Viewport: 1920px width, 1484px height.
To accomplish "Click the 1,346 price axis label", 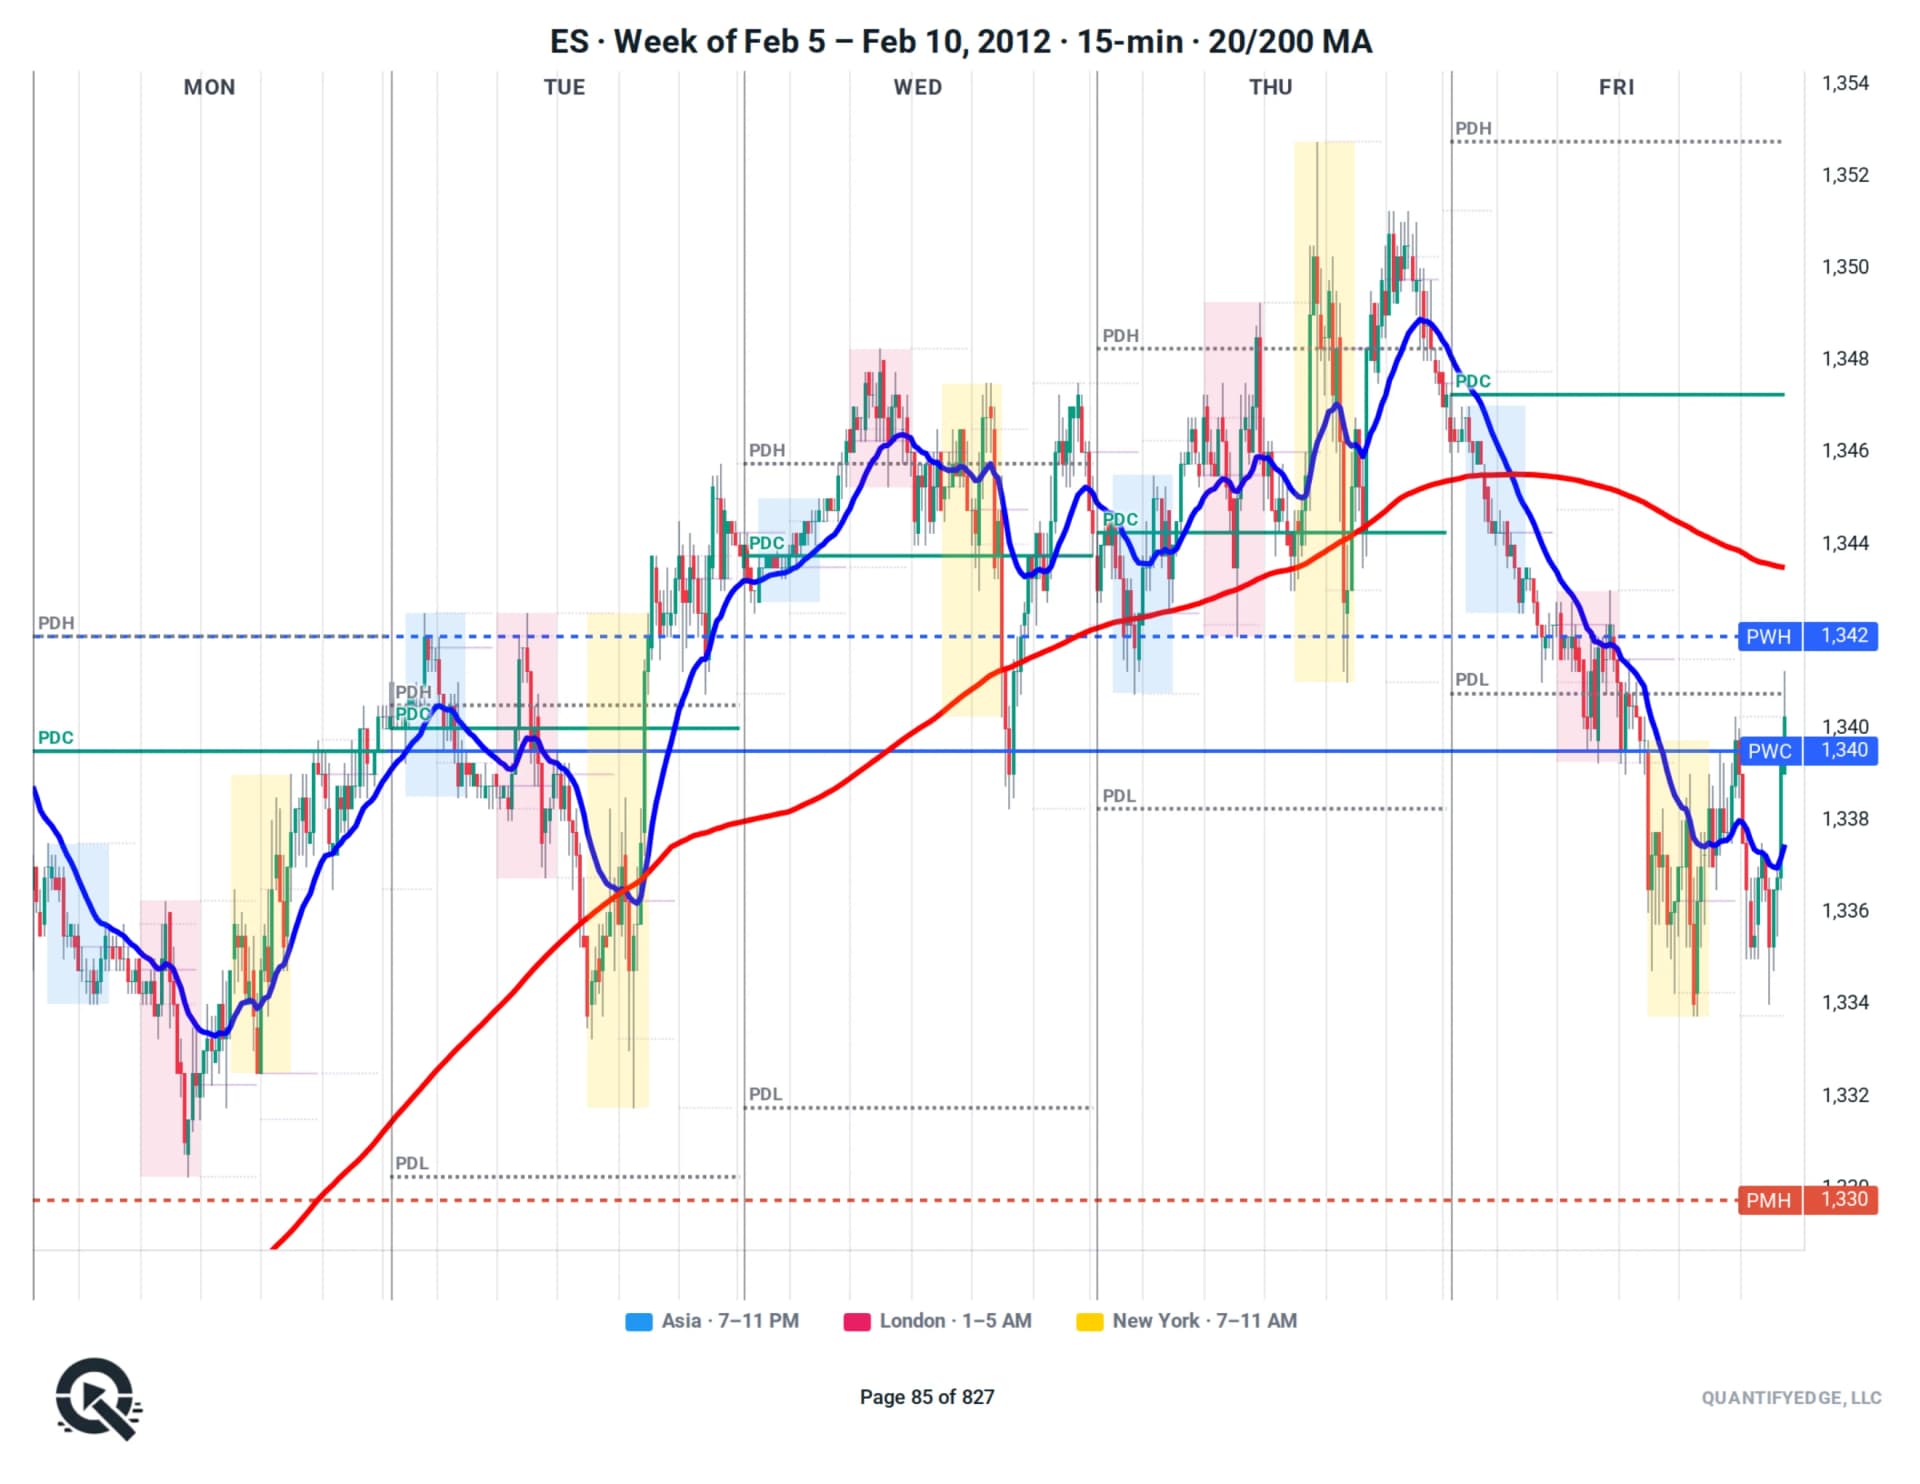I will pos(1845,451).
